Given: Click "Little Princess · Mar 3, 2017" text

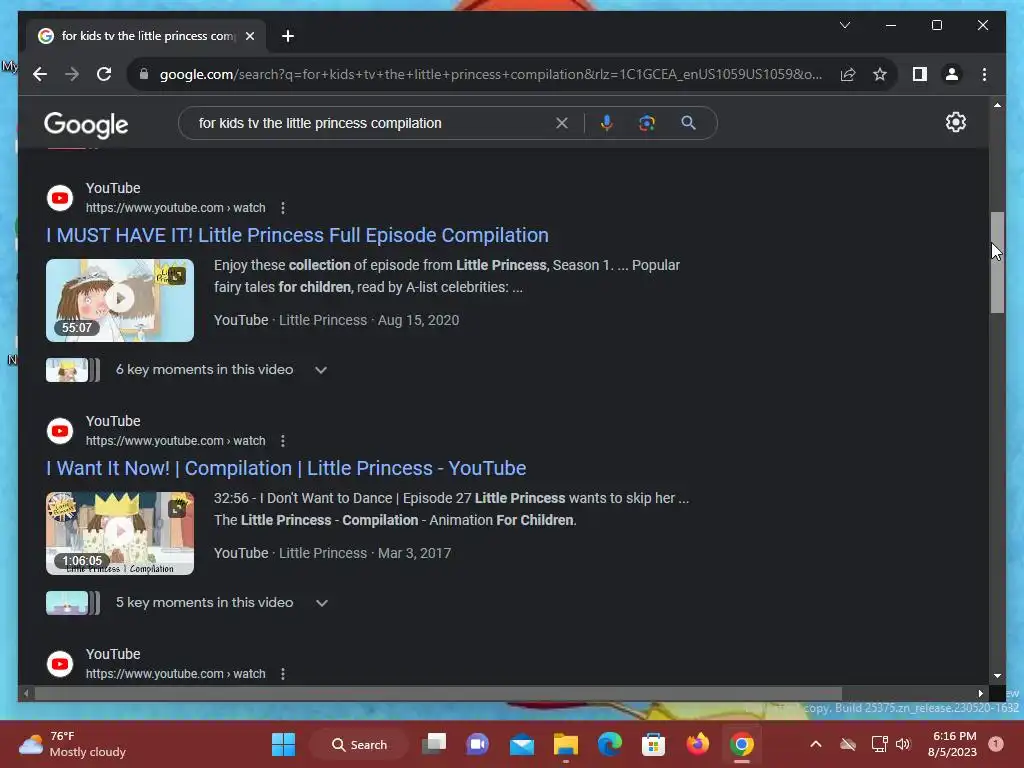Looking at the screenshot, I should point(365,553).
